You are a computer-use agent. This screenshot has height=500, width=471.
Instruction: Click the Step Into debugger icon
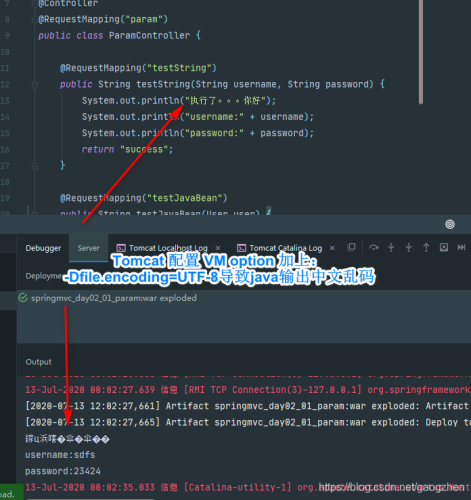391,247
